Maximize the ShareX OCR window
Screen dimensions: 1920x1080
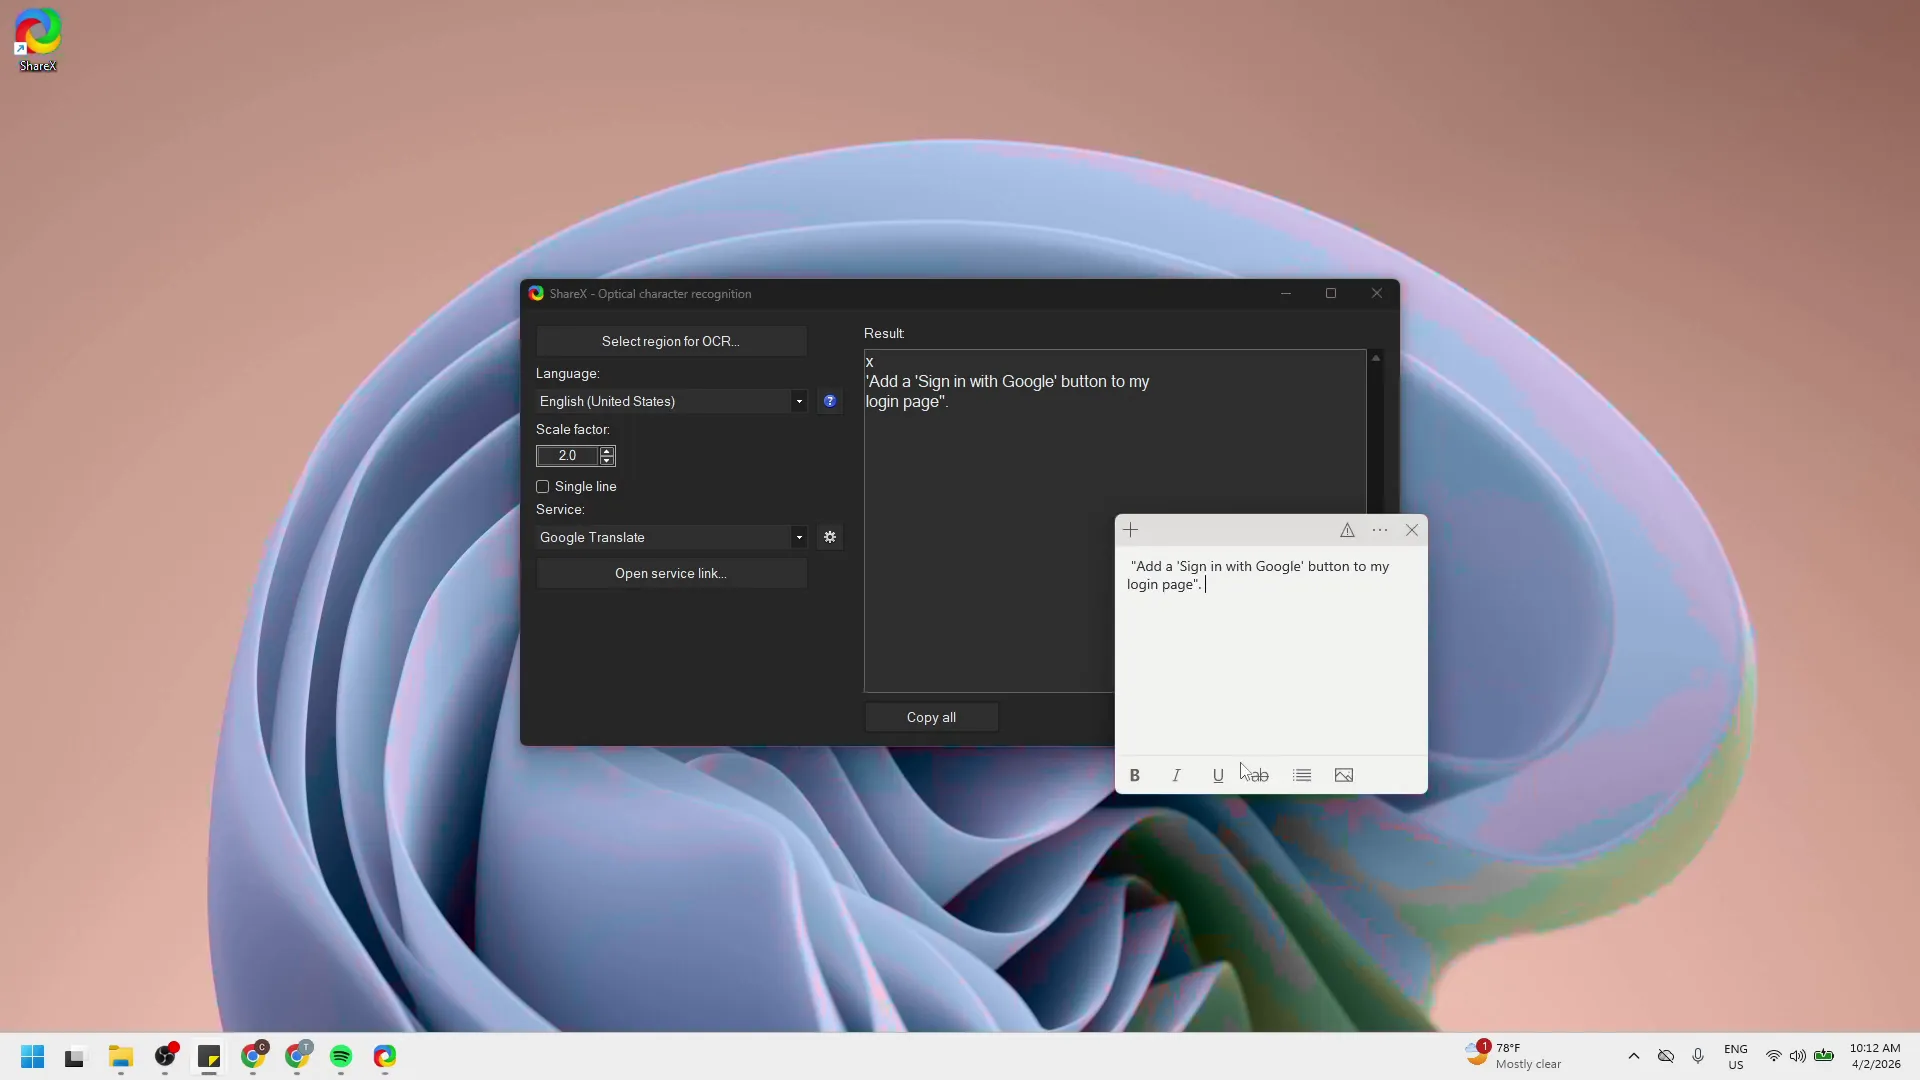tap(1331, 293)
